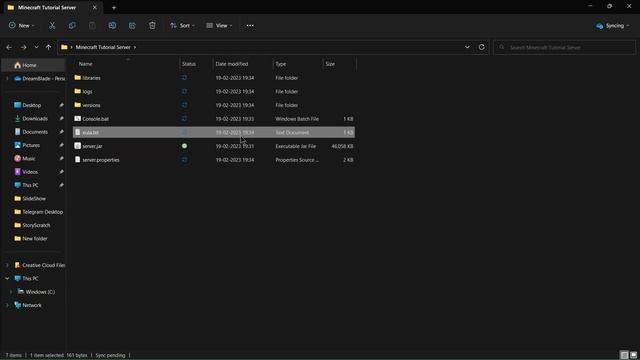This screenshot has height=360, width=640.
Task: Click the search Minecraft Tutorial Server field
Action: (x=565, y=47)
